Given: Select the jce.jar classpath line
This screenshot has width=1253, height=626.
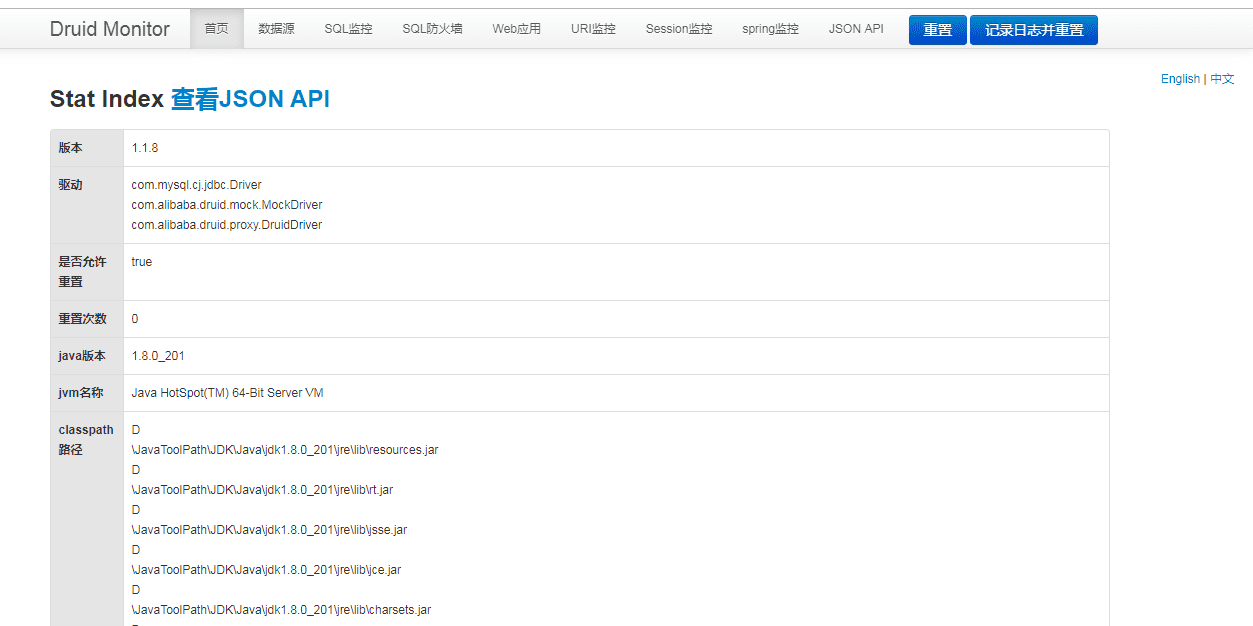Looking at the screenshot, I should [266, 570].
